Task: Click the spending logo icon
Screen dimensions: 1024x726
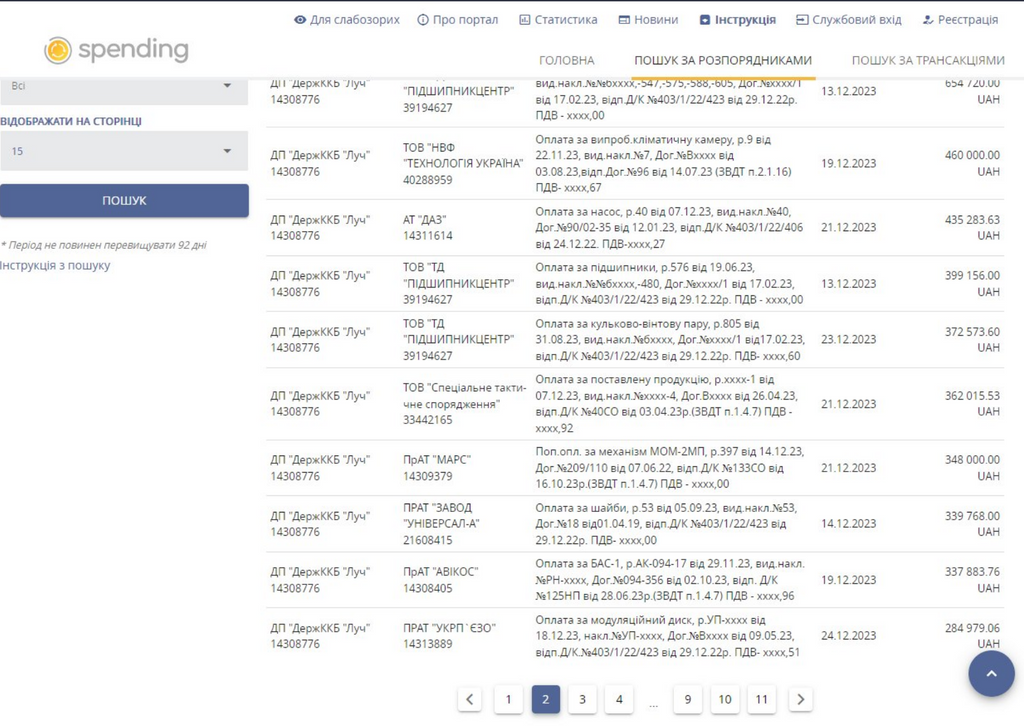Action: pyautogui.click(x=58, y=50)
